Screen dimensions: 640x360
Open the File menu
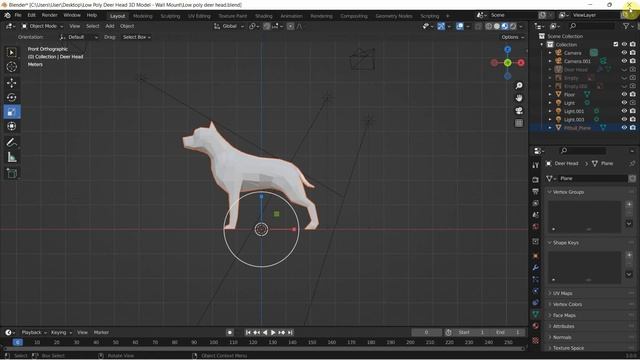18,15
